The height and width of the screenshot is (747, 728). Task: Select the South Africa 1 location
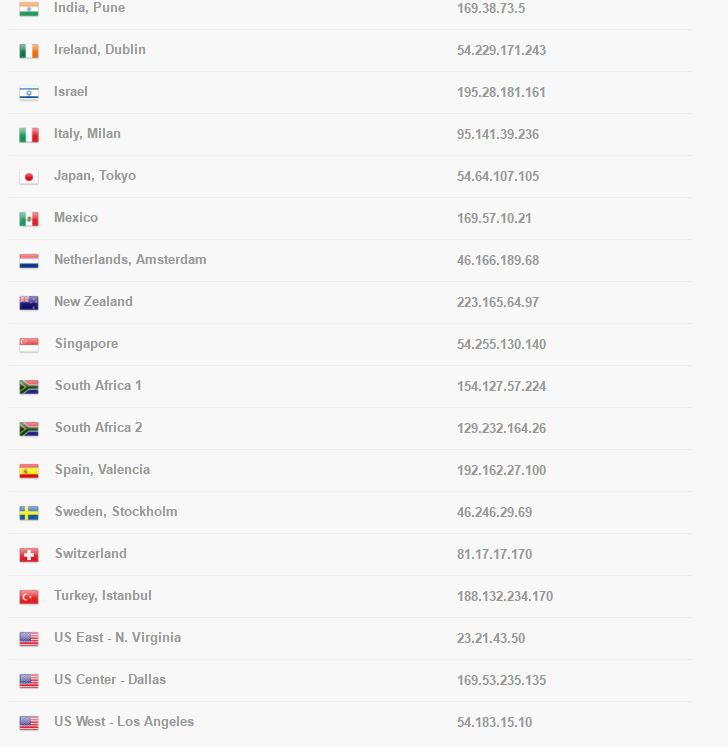point(98,386)
